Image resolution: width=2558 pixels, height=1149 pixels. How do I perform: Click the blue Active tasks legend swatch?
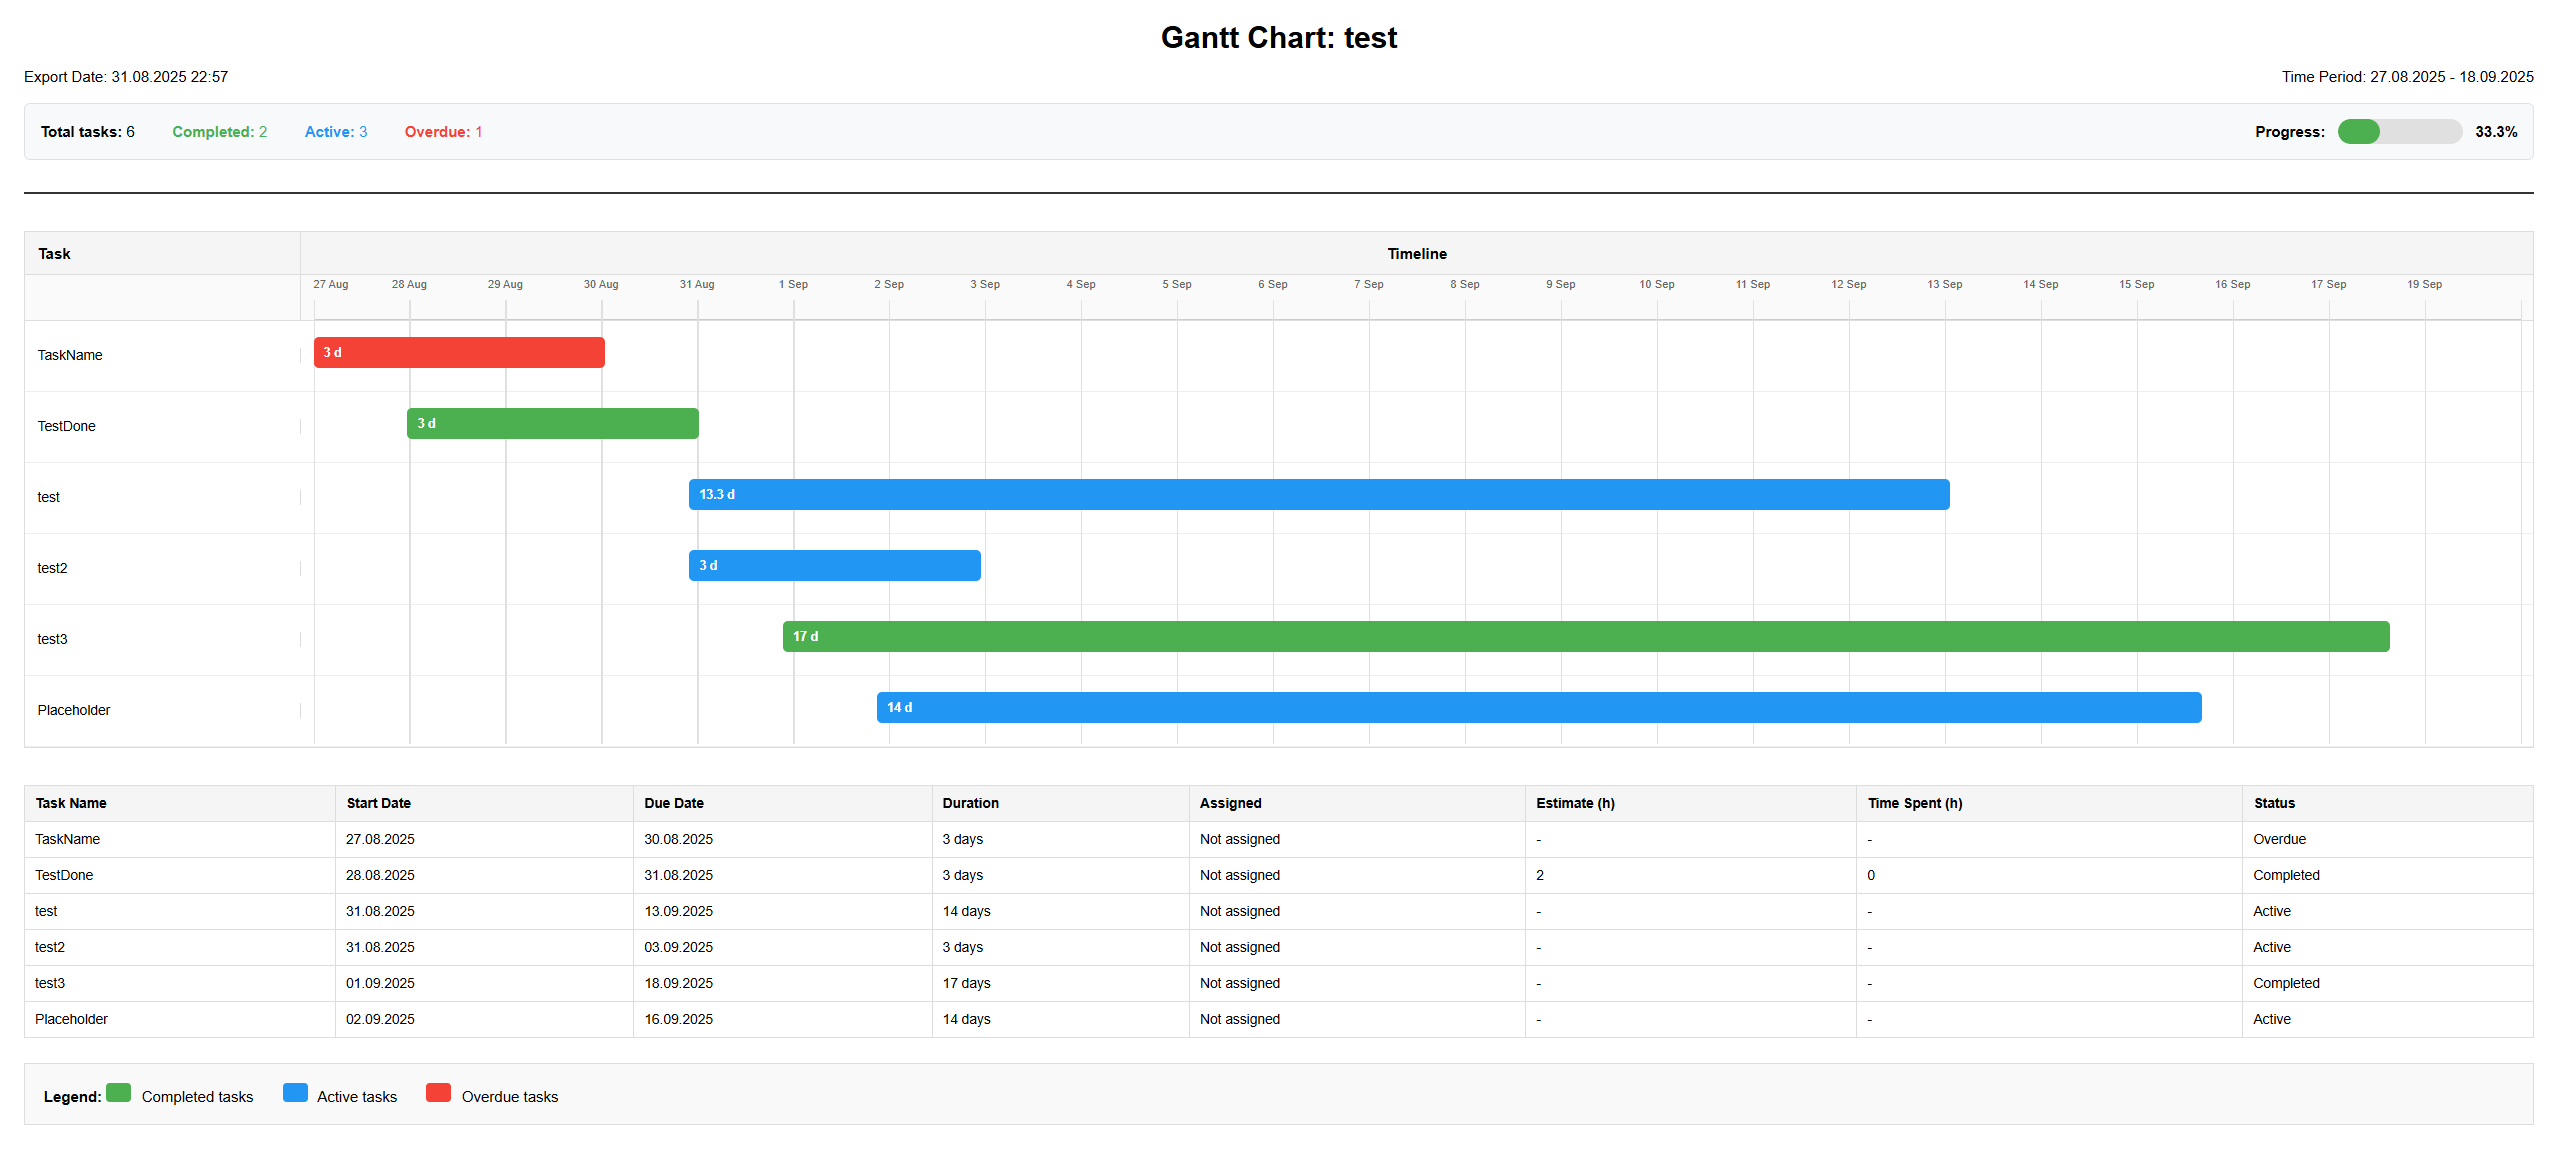pyautogui.click(x=295, y=1093)
